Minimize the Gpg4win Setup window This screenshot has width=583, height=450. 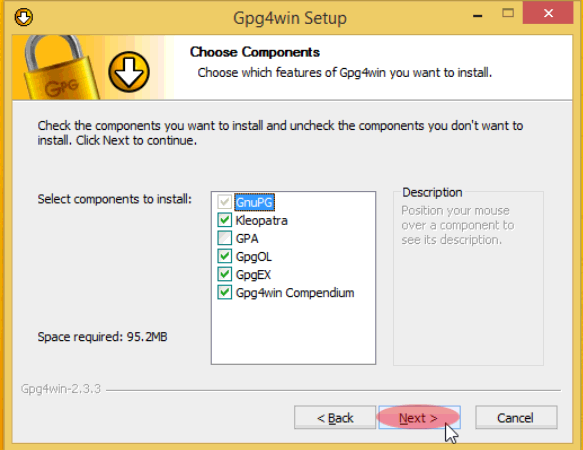click(478, 15)
